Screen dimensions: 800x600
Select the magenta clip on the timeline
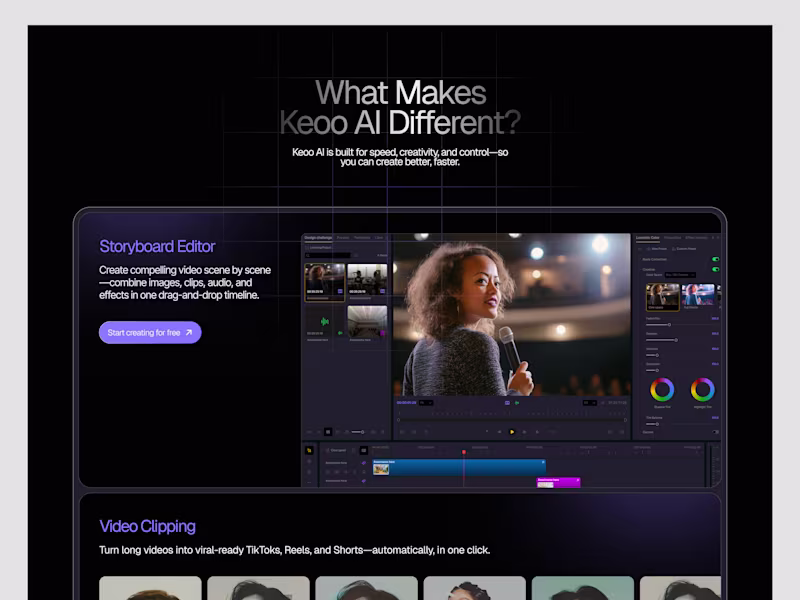pyautogui.click(x=559, y=483)
